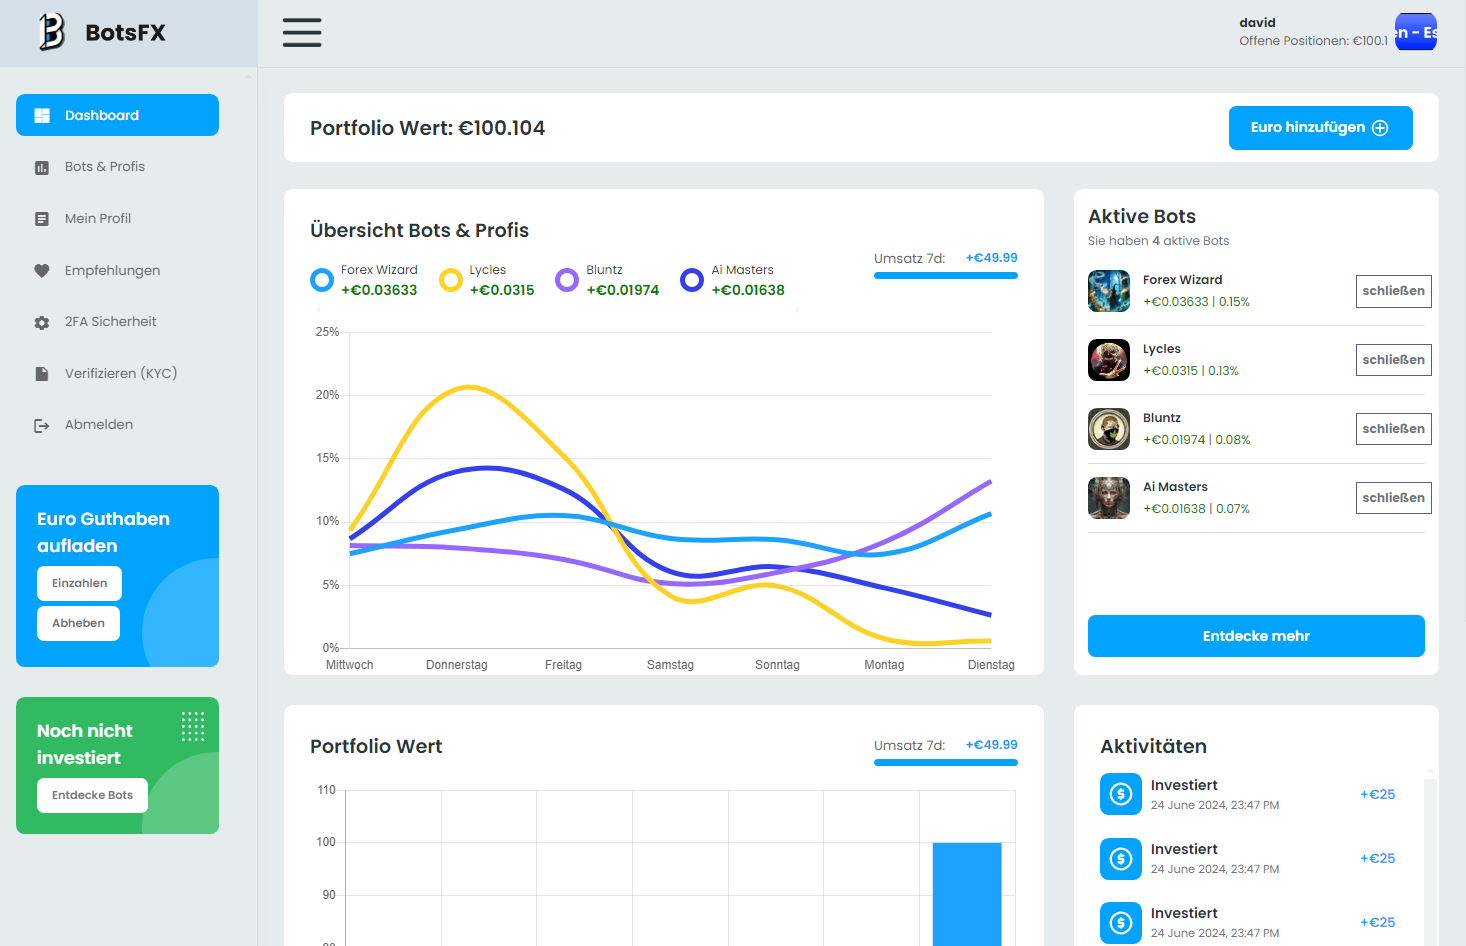Viewport: 1466px width, 946px height.
Task: Click Sie haben 4 aktive Bots text
Action: tap(1158, 241)
